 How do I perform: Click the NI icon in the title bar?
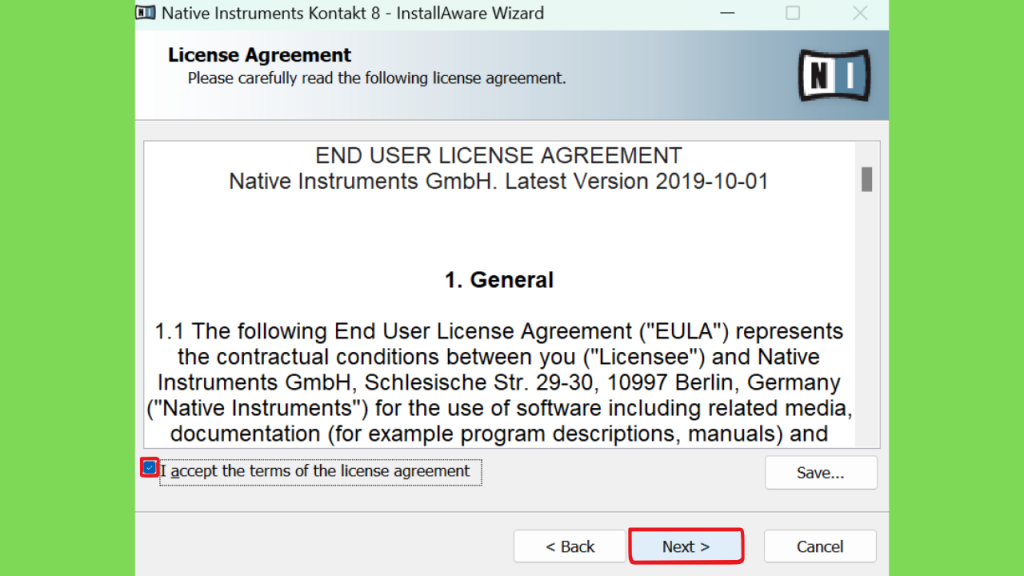(x=146, y=13)
